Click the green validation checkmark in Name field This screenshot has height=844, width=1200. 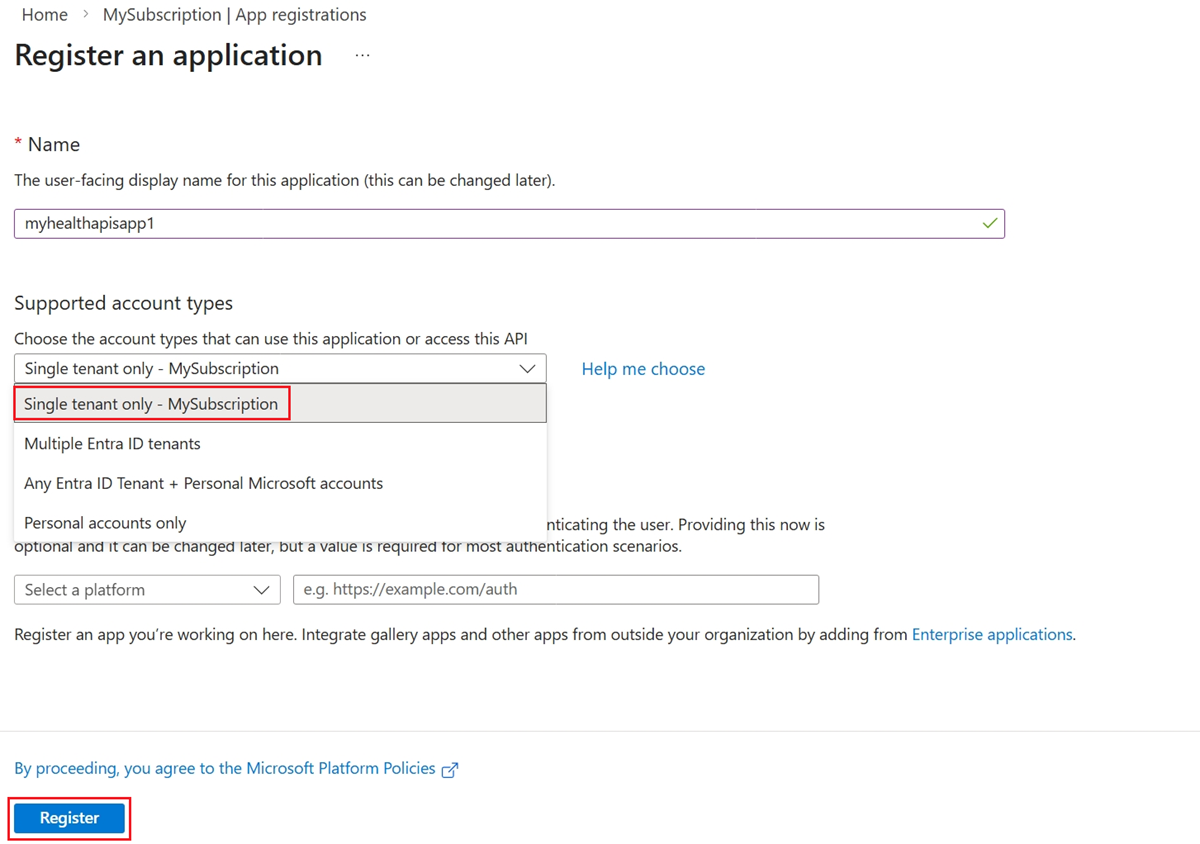tap(989, 224)
